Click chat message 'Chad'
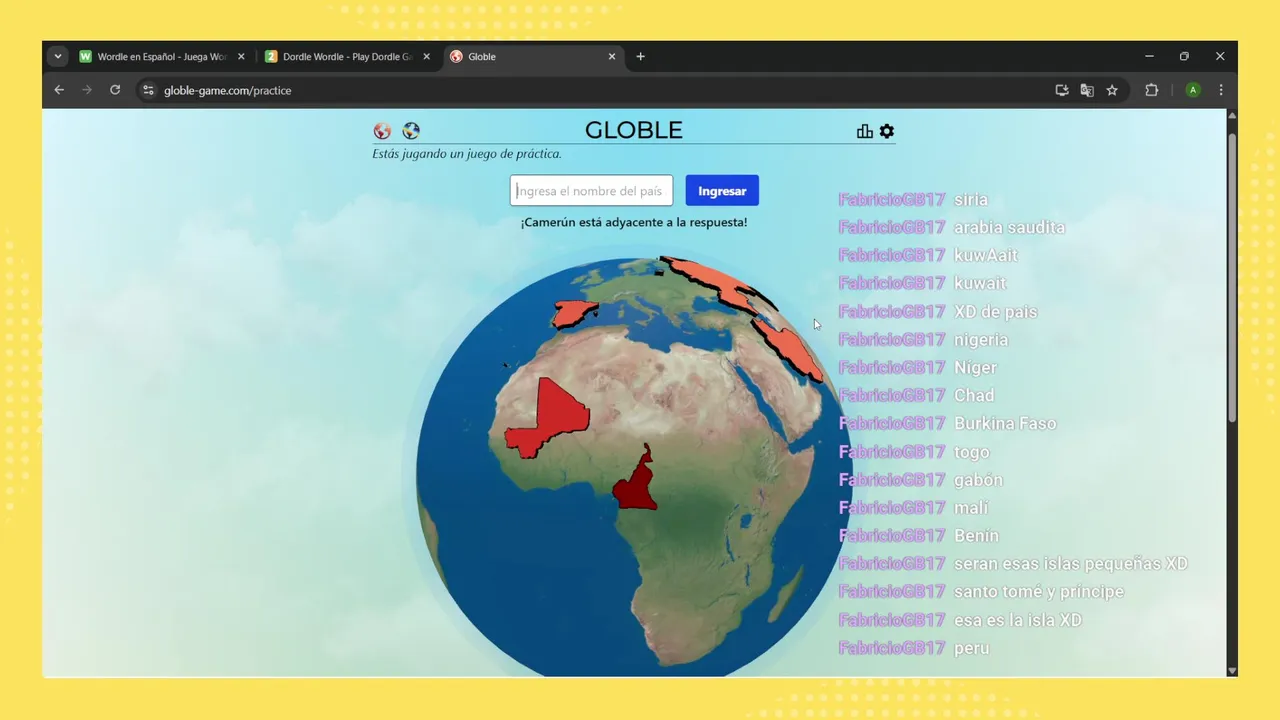The image size is (1280, 720). click(974, 396)
